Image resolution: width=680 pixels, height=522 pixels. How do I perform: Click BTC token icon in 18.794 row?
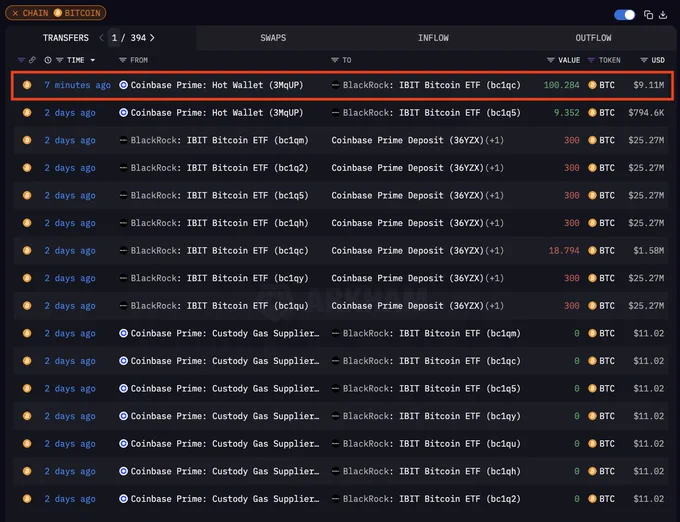coord(592,251)
